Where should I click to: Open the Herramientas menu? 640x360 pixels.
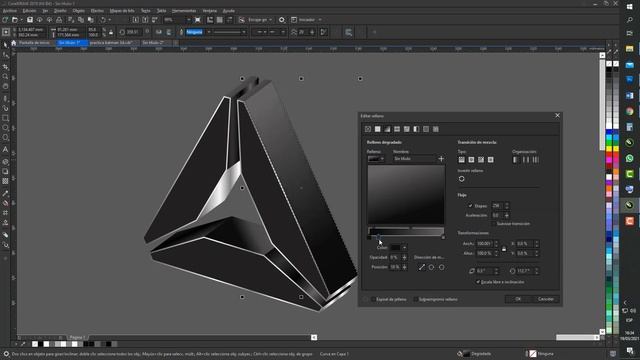tap(184, 11)
